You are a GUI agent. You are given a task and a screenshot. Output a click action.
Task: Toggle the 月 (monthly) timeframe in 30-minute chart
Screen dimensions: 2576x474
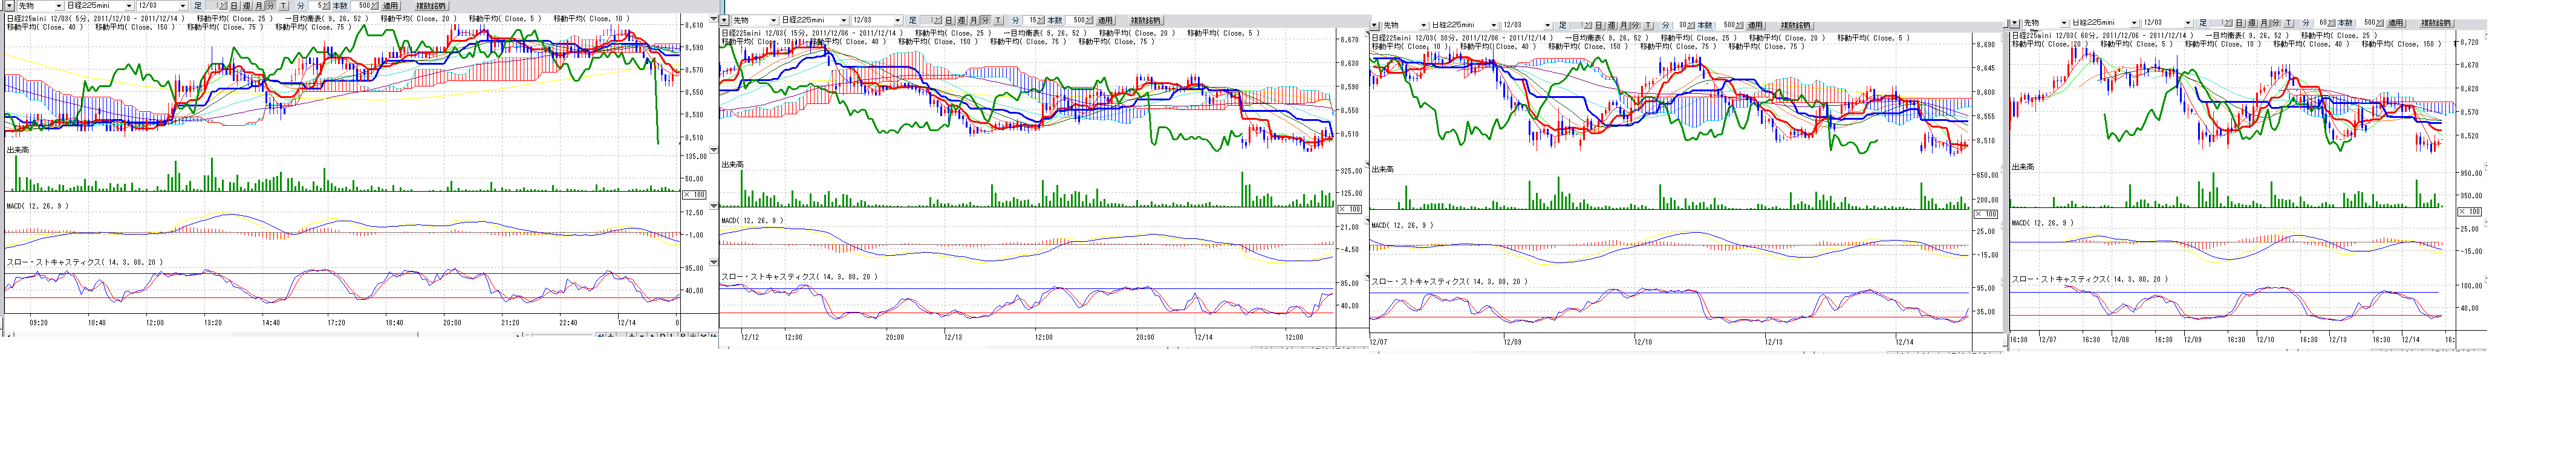click(x=1623, y=25)
